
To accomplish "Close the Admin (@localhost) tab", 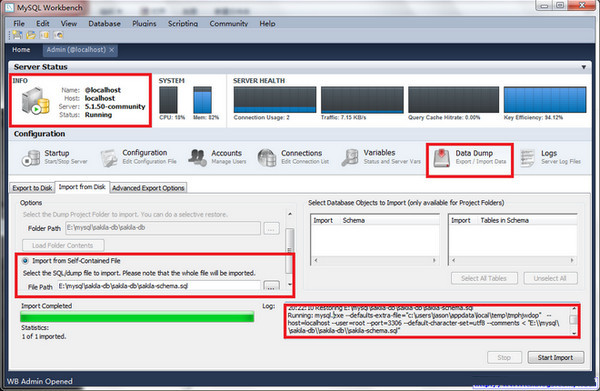I will point(111,50).
